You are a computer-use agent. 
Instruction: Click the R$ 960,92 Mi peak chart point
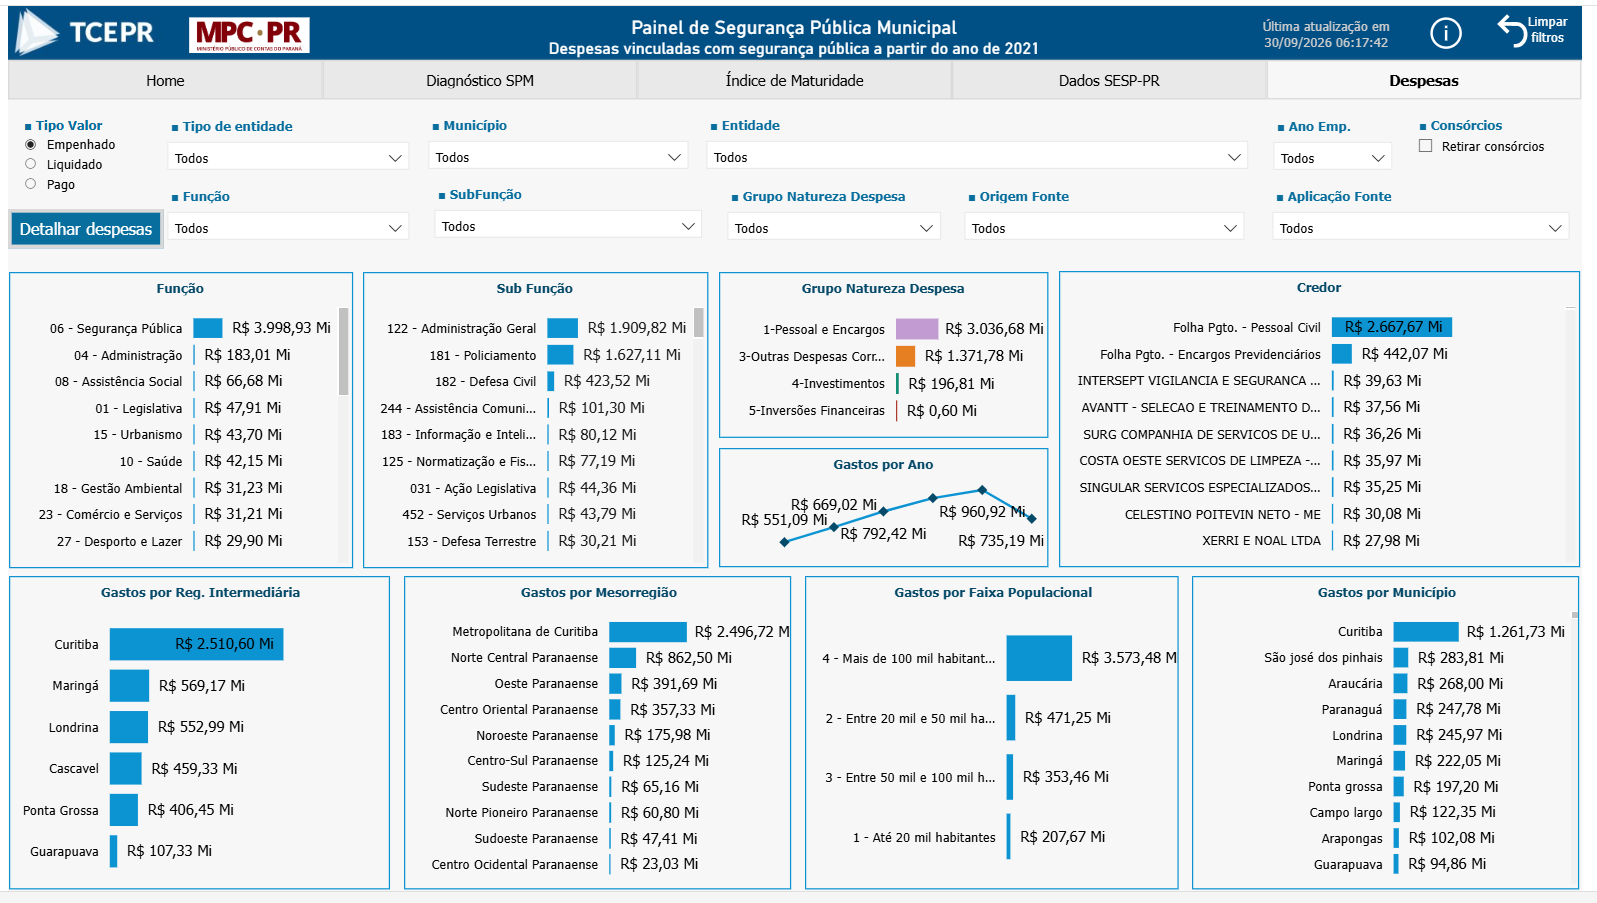pyautogui.click(x=982, y=490)
